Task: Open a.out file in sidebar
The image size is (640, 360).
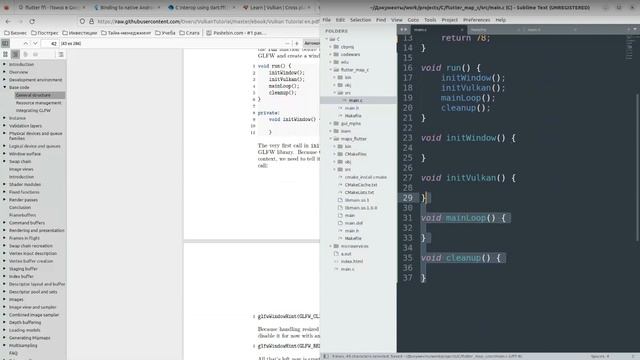Action: pos(346,254)
